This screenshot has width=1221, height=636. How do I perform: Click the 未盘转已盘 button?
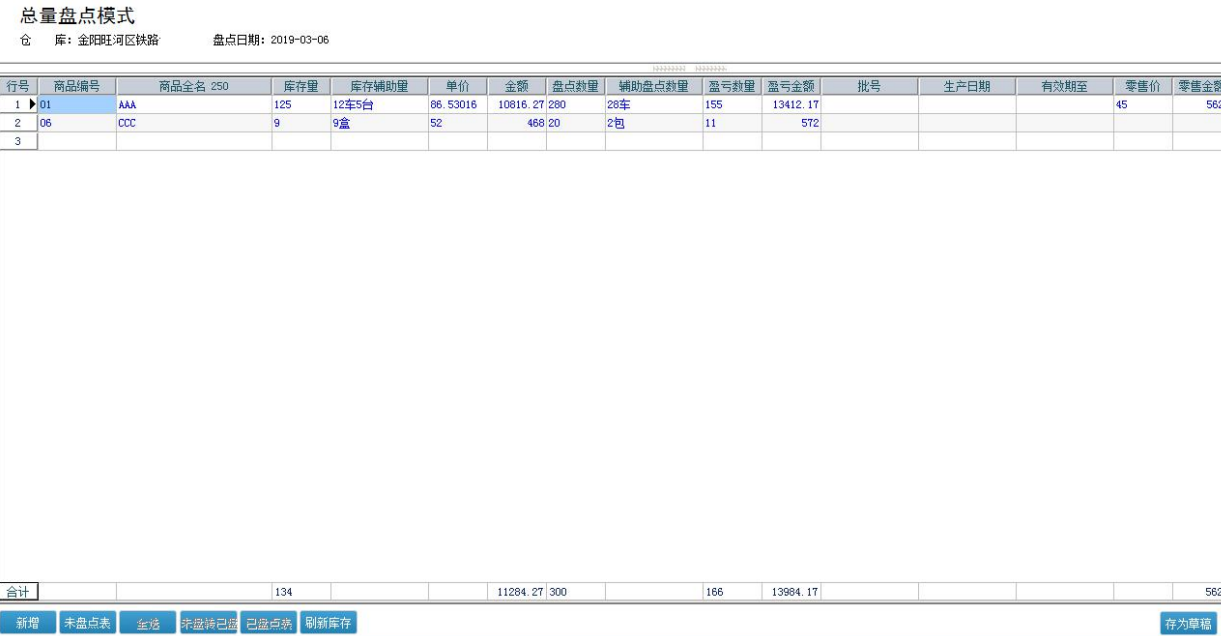point(208,623)
